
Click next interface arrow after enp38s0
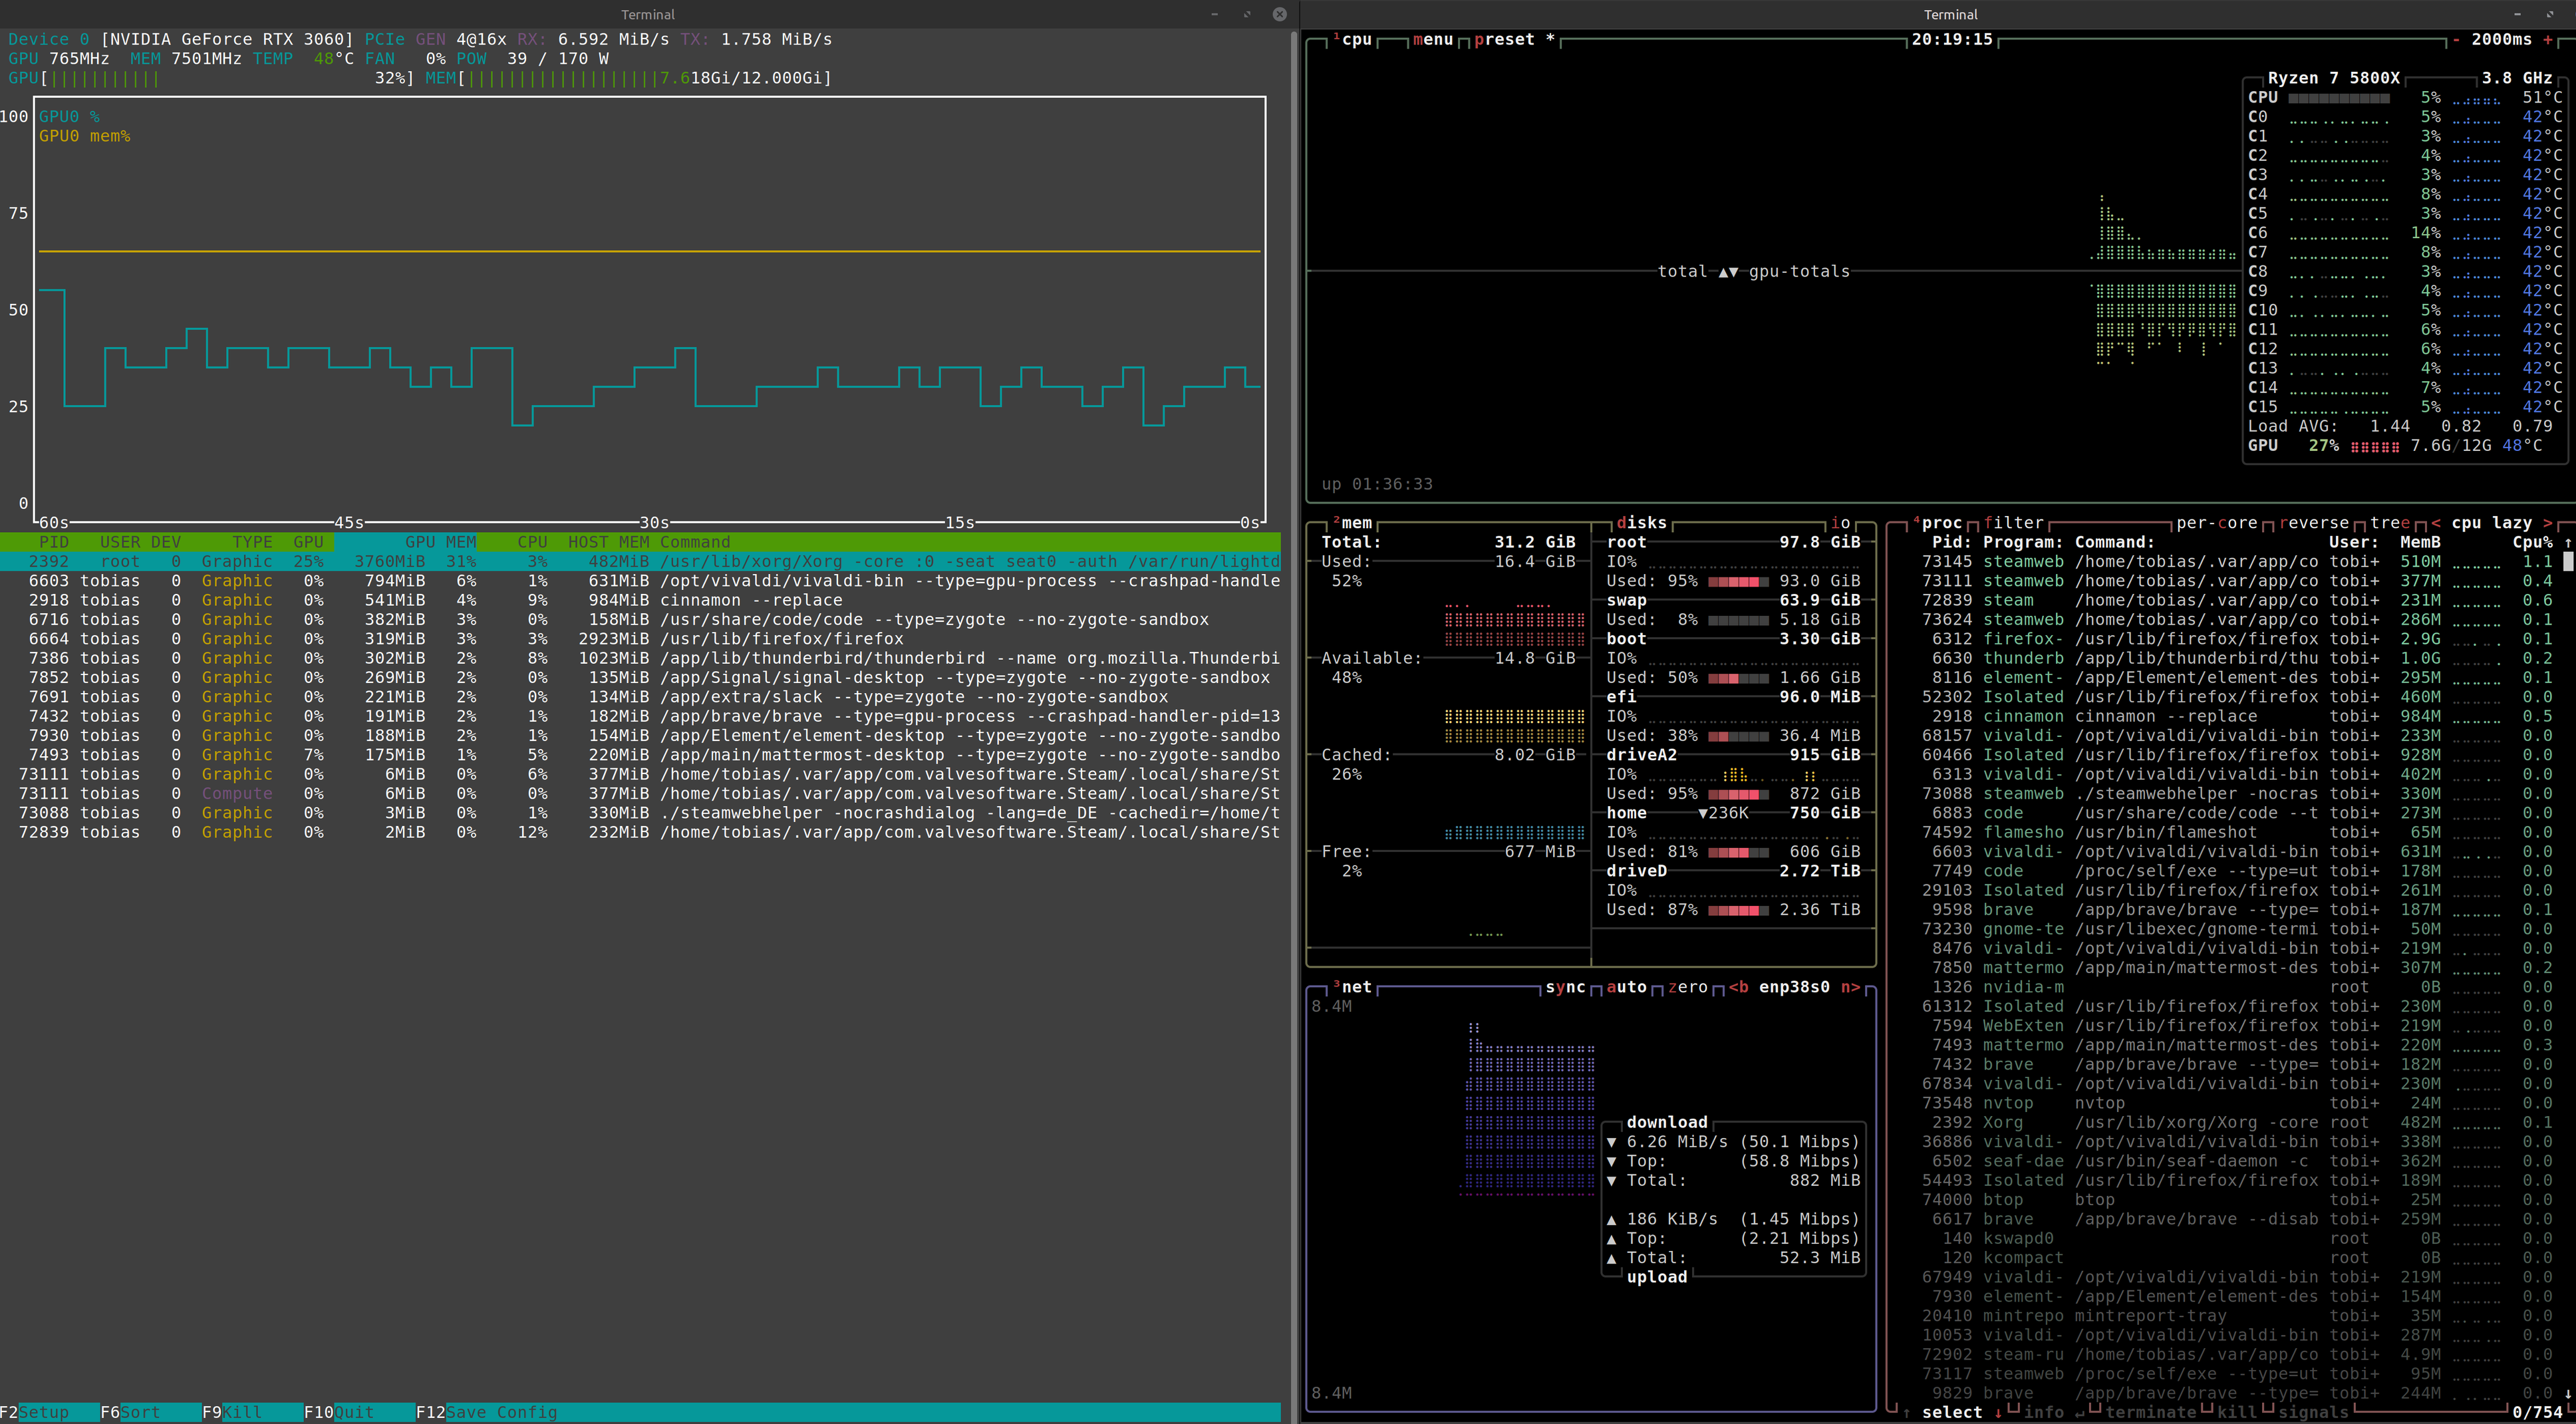[x=1850, y=987]
